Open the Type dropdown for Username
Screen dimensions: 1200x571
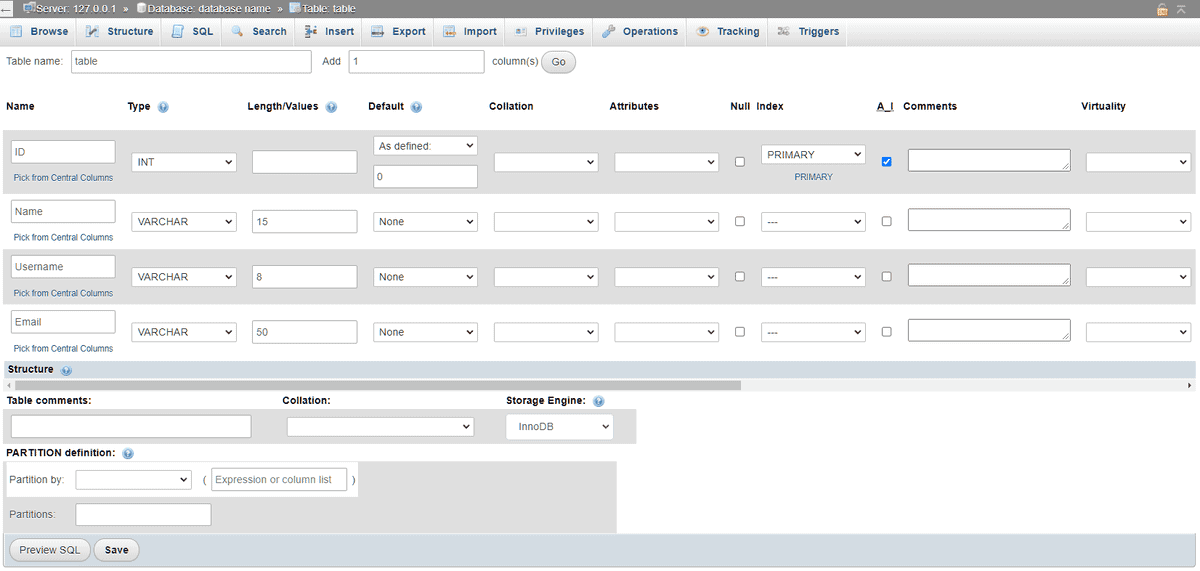click(x=184, y=277)
